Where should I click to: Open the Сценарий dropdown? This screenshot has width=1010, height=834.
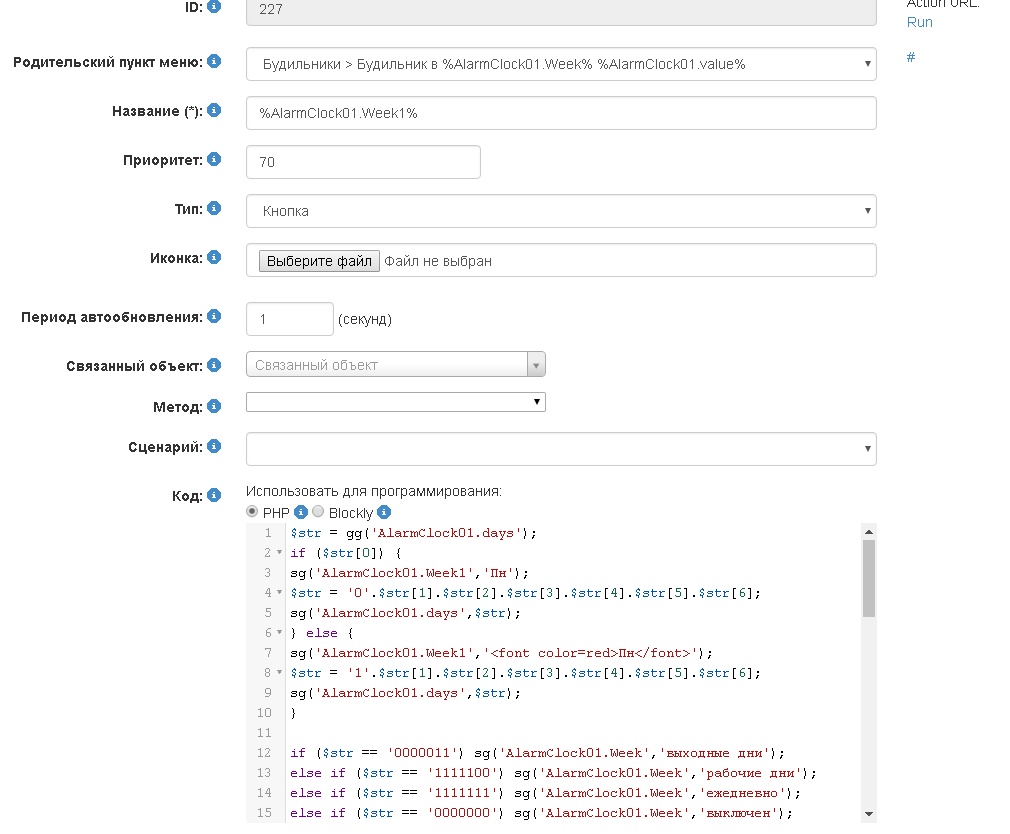[x=866, y=448]
